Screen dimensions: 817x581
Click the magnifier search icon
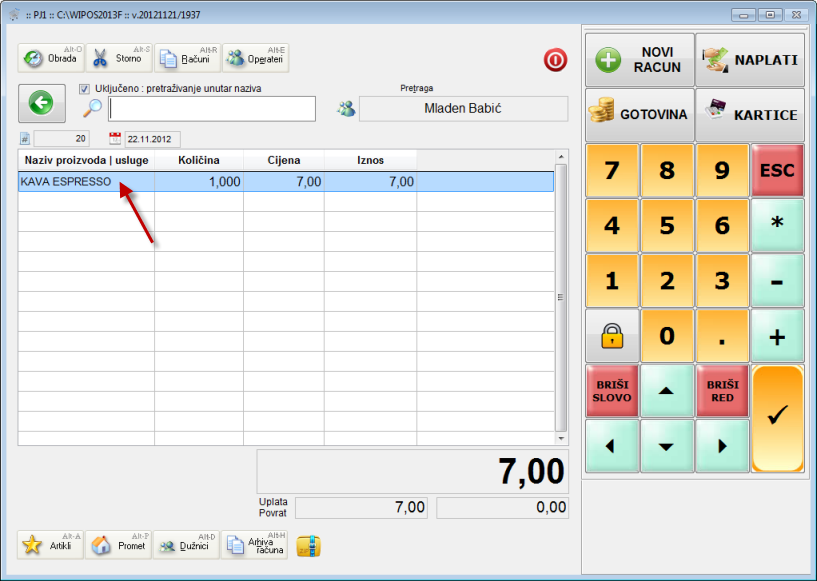[92, 108]
